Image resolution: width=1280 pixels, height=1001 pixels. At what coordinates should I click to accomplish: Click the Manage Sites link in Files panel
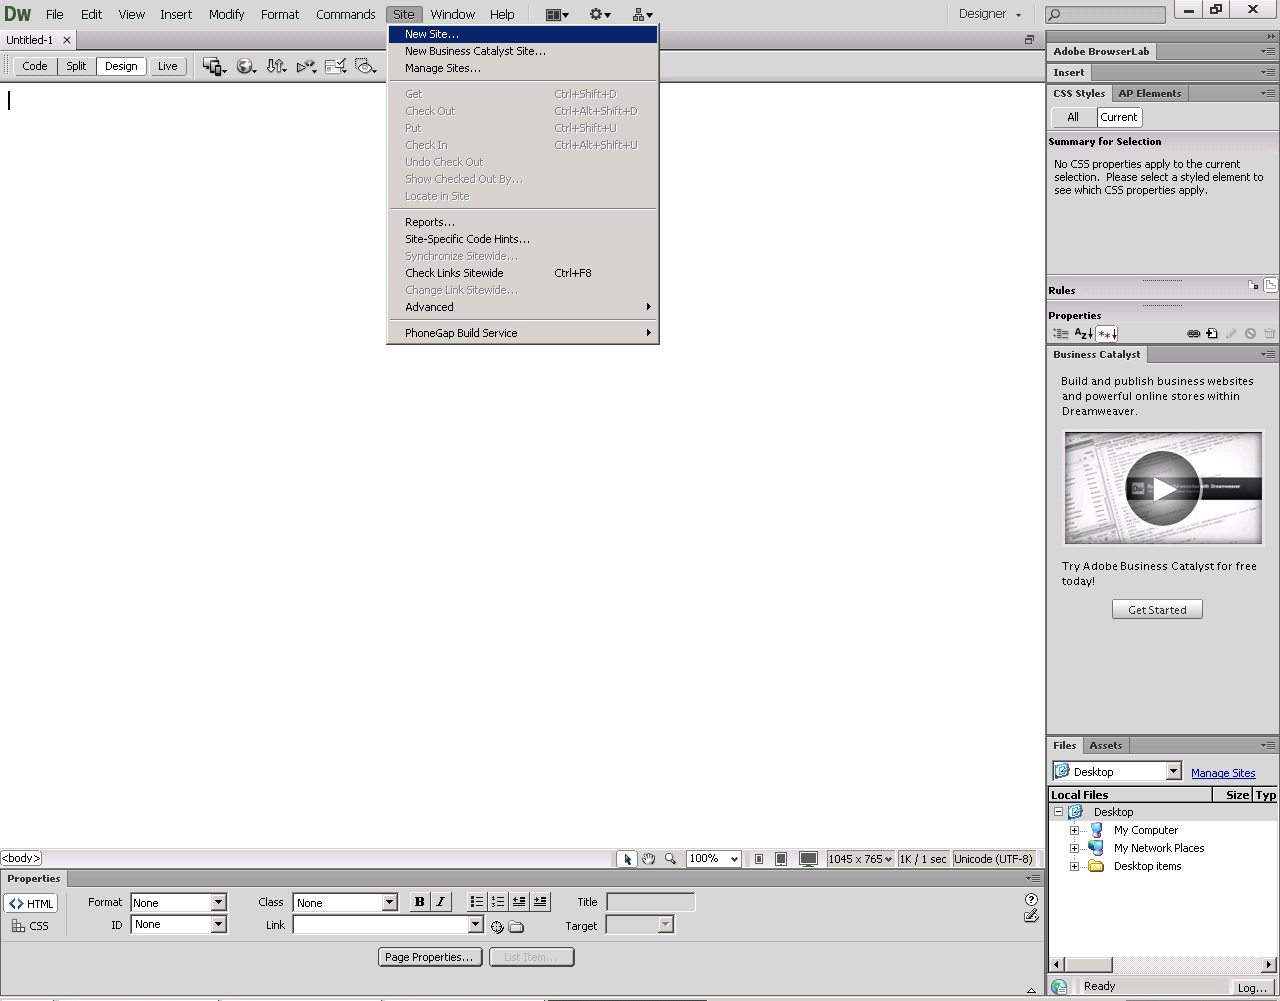pyautogui.click(x=1223, y=773)
